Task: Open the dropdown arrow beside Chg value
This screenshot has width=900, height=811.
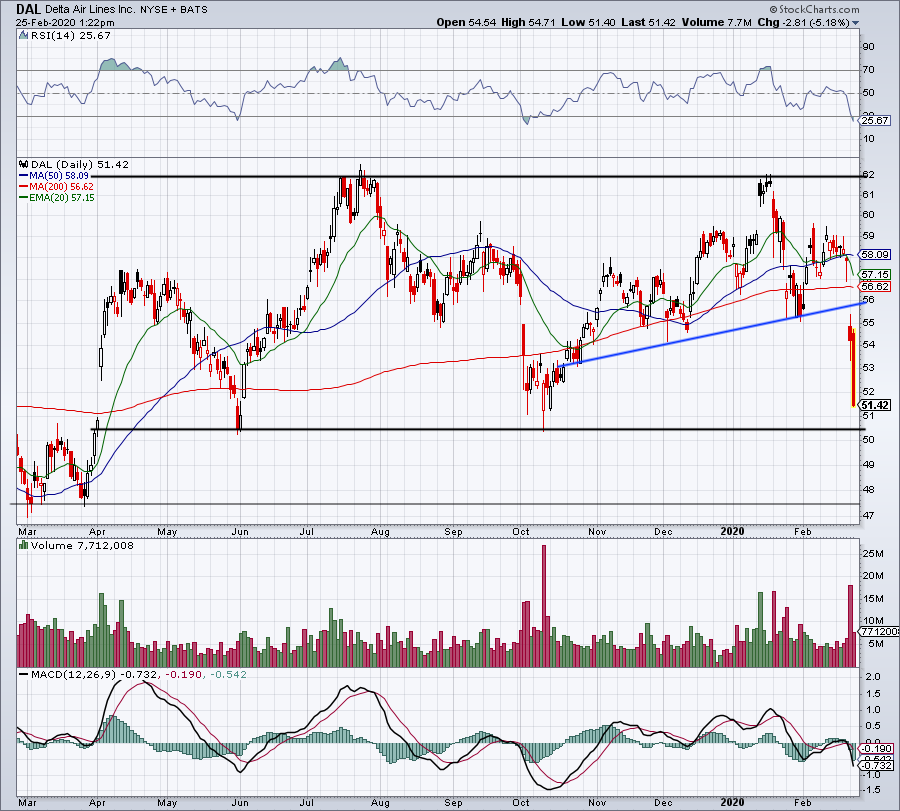Action: (x=856, y=23)
